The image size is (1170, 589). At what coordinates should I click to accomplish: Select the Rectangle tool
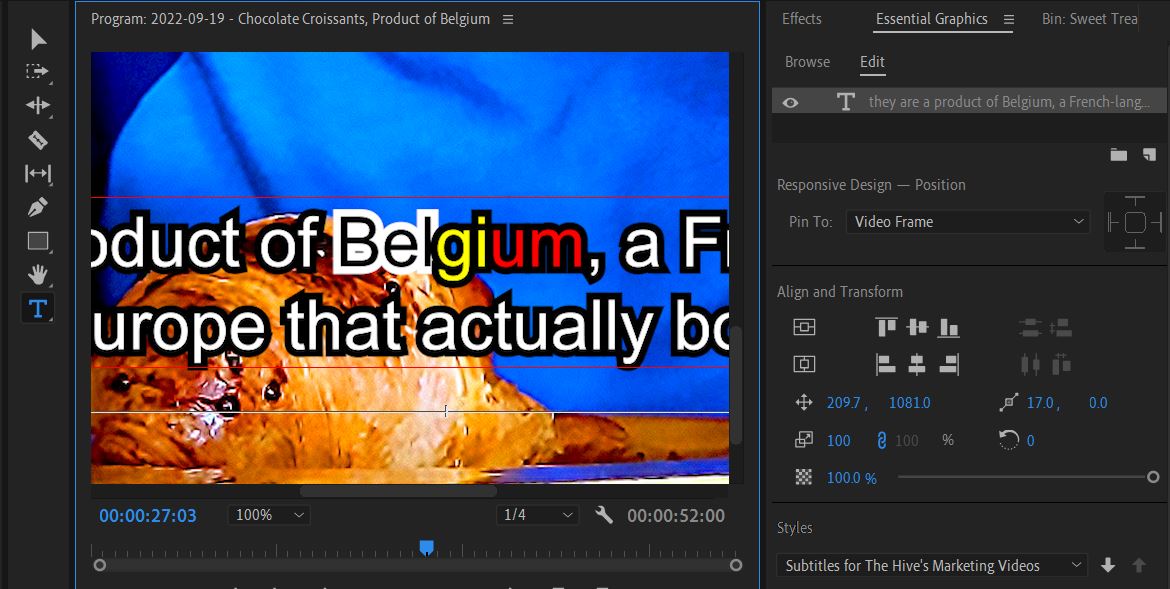tap(38, 240)
